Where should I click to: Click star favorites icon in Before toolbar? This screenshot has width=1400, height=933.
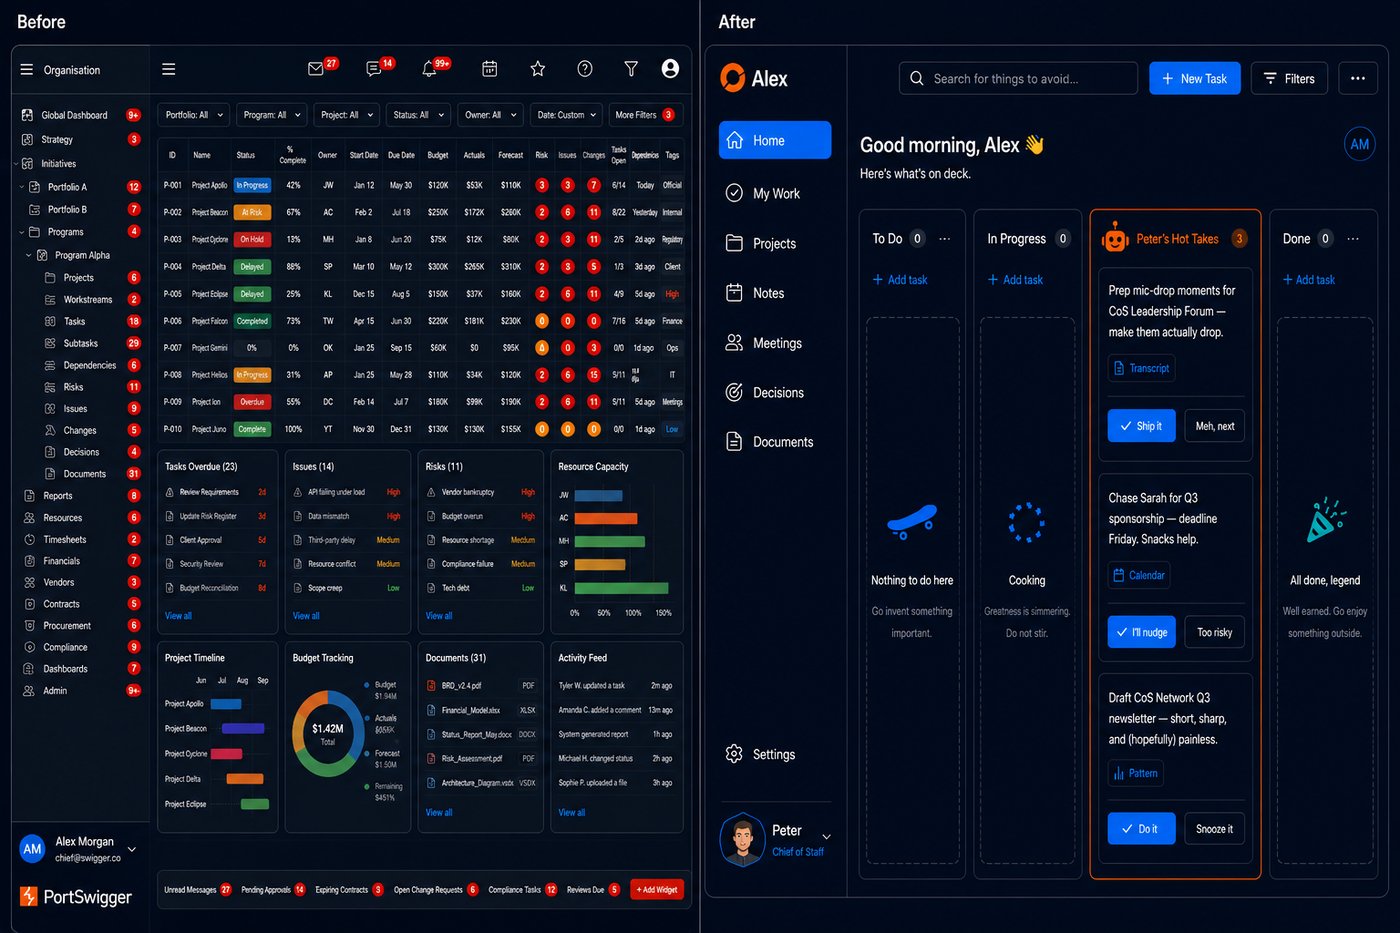pos(538,69)
